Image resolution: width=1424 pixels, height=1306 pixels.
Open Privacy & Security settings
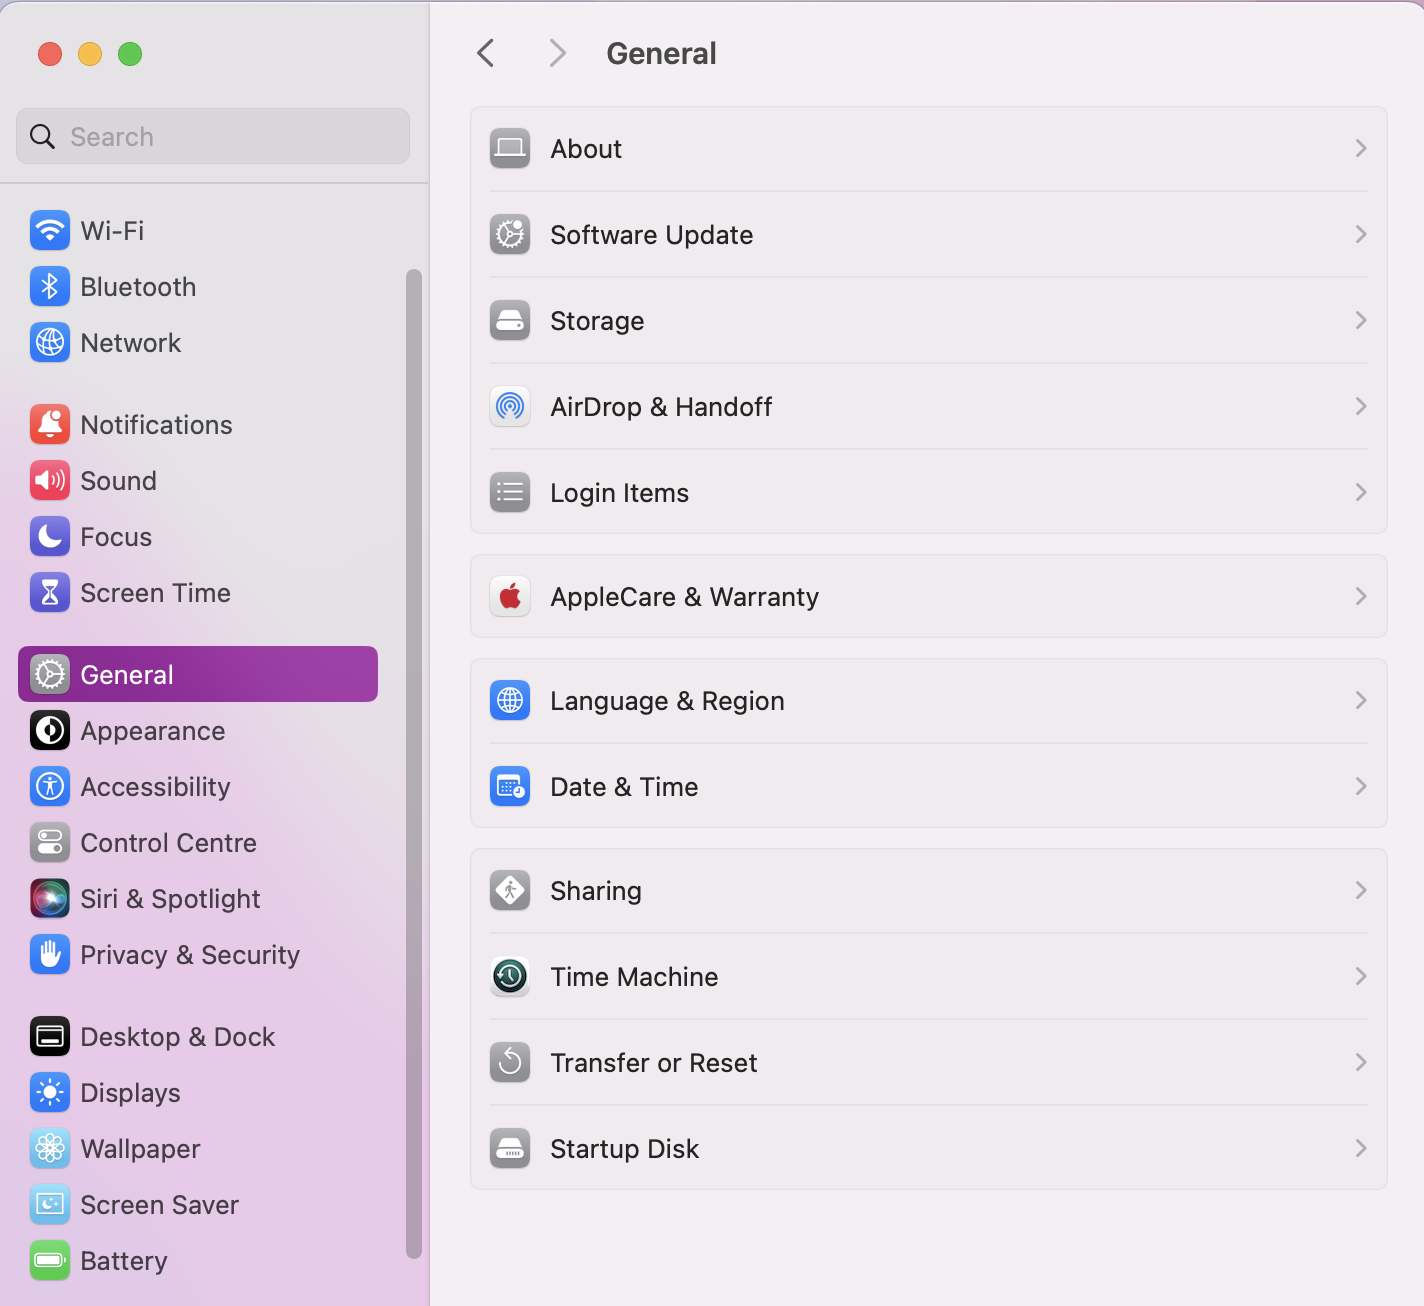pos(190,954)
